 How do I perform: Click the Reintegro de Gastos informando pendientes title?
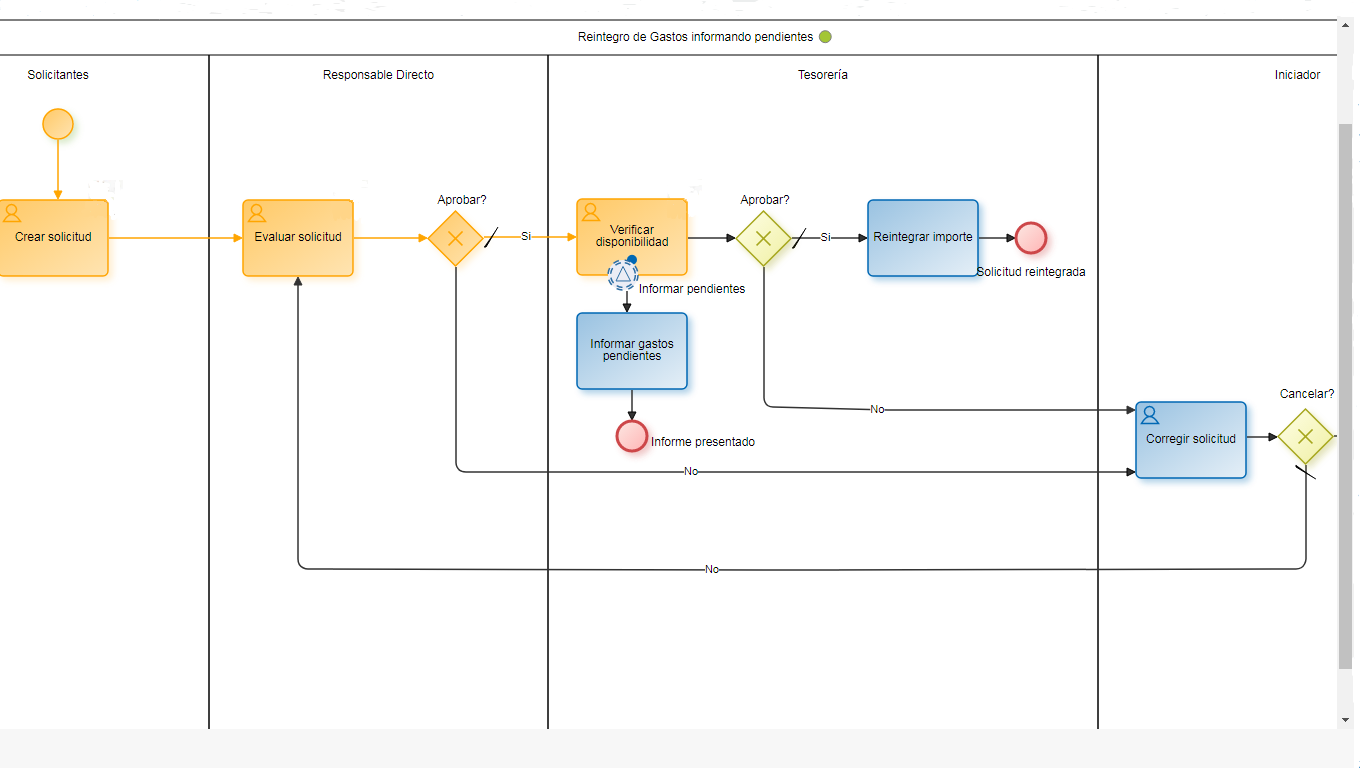tap(695, 37)
